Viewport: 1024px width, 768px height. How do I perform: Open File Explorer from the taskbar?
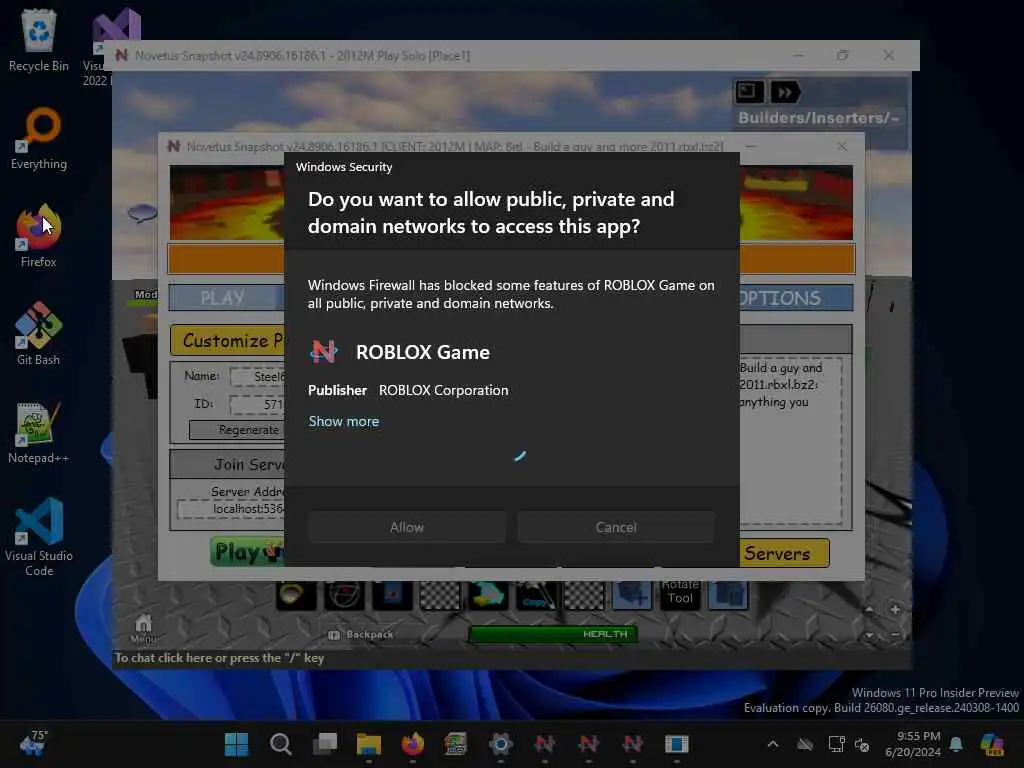point(369,744)
